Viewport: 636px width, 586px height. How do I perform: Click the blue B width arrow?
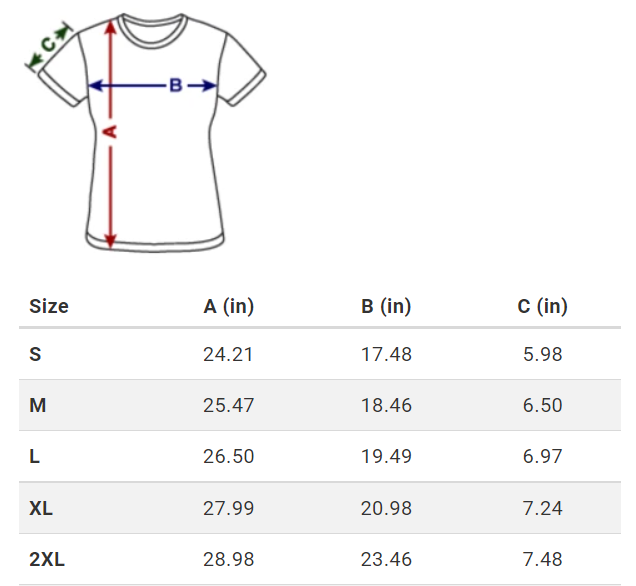tap(153, 86)
